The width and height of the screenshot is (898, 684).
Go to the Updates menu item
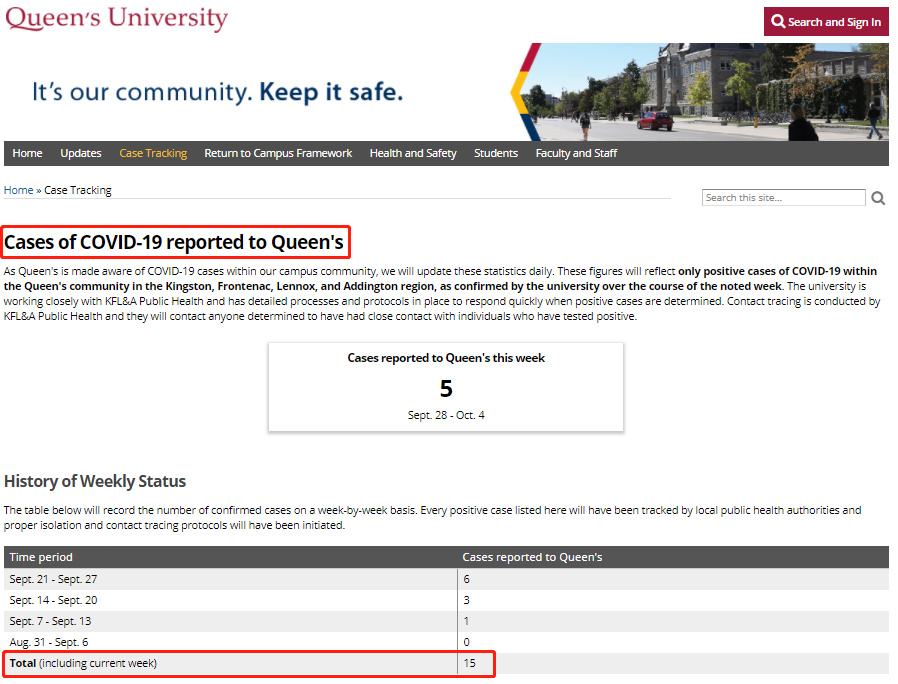point(81,154)
